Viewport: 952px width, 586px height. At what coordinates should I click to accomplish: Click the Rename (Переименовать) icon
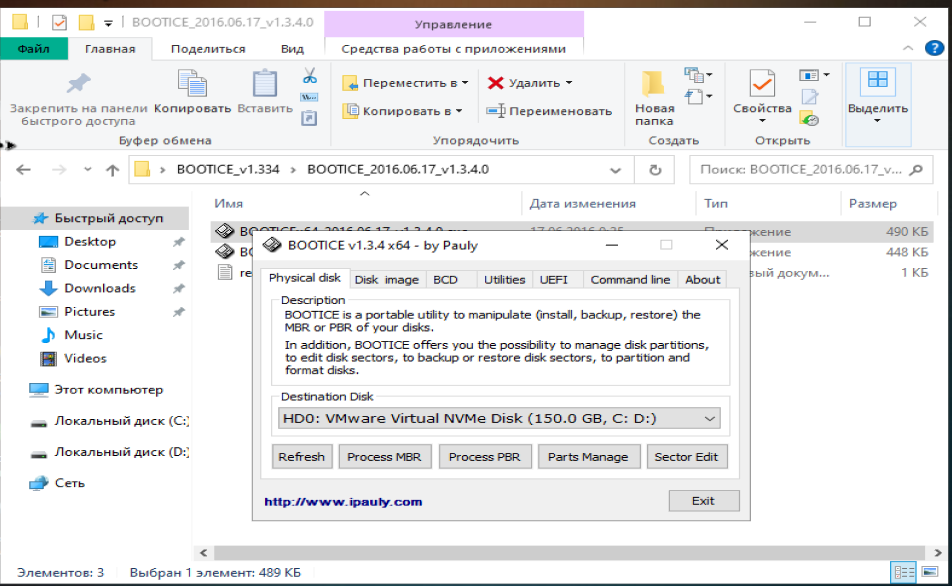[x=495, y=111]
